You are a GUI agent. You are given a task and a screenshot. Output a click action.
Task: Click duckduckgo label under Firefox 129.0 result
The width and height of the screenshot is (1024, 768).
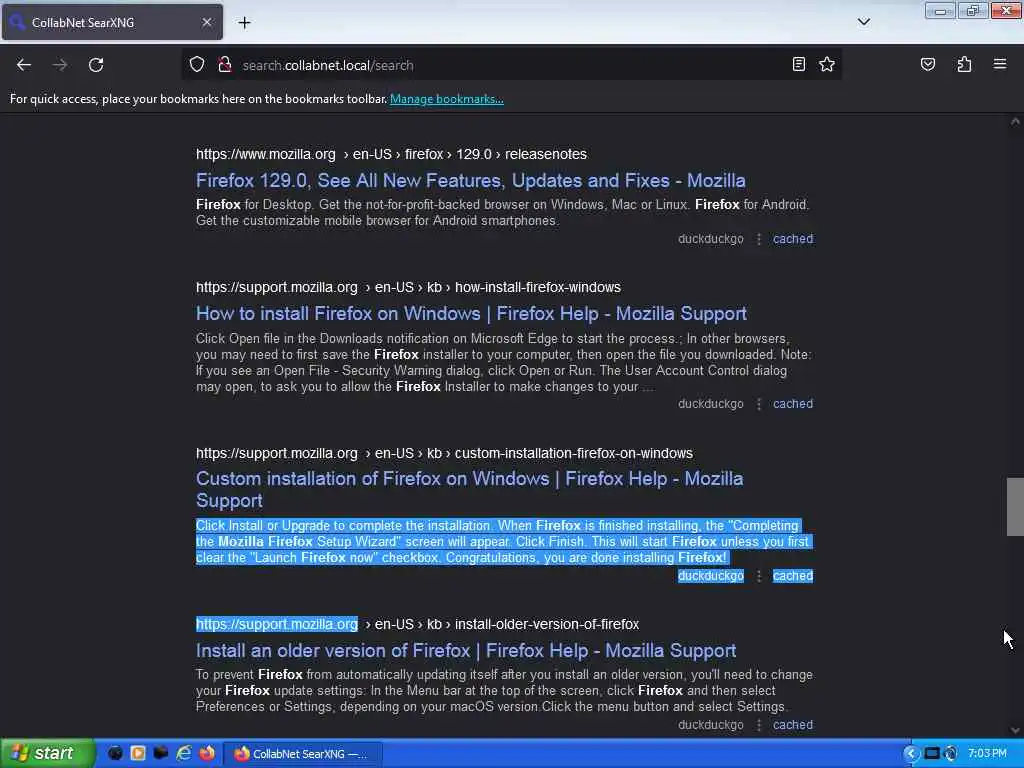pos(711,238)
